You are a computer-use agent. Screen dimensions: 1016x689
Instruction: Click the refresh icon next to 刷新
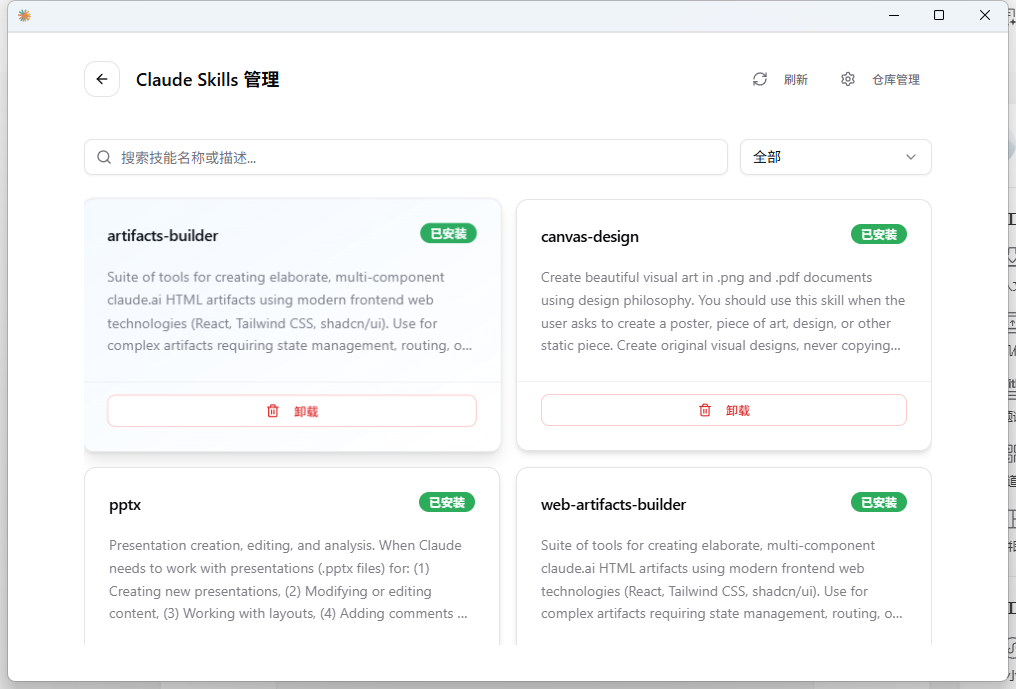tap(760, 79)
